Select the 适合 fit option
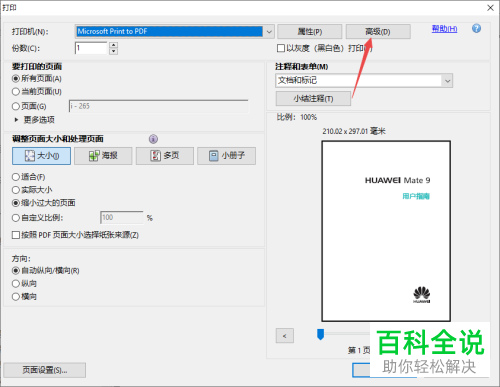Image resolution: width=500 pixels, height=387 pixels. (29, 177)
